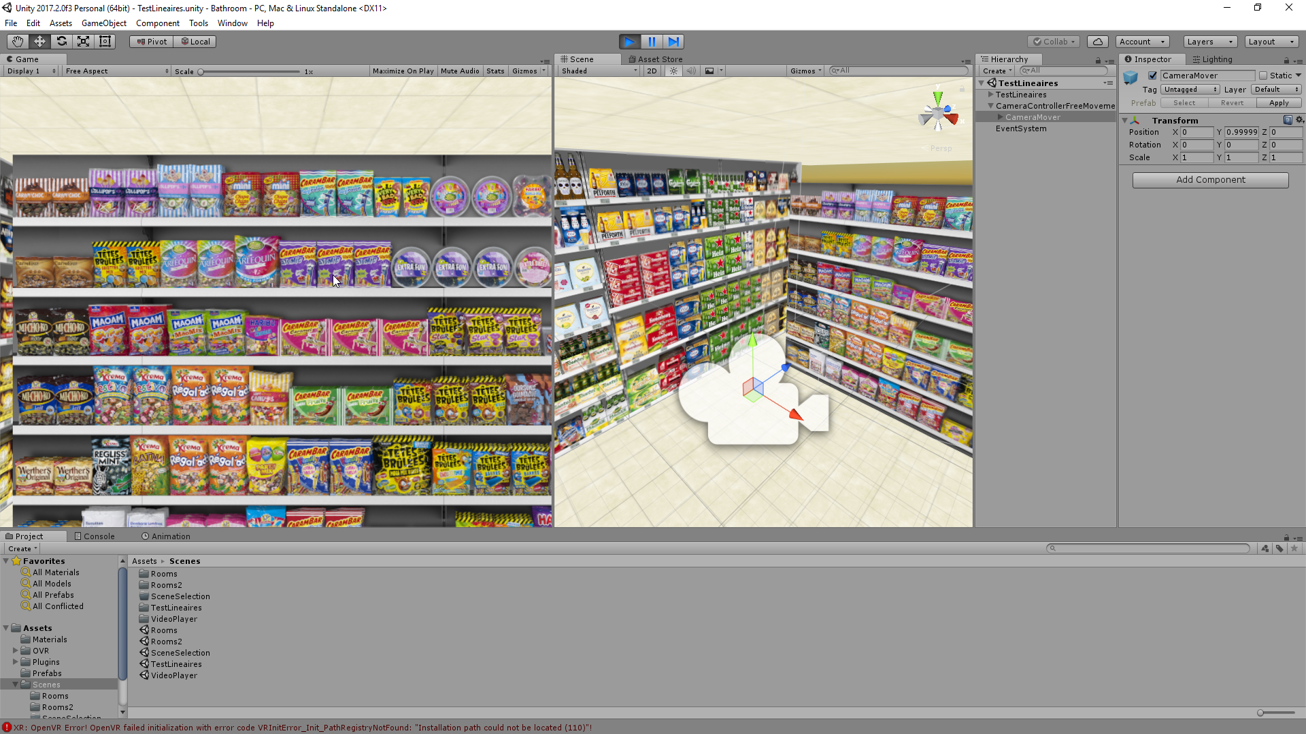Switch to the Console tab
This screenshot has width=1306, height=734.
(x=94, y=536)
